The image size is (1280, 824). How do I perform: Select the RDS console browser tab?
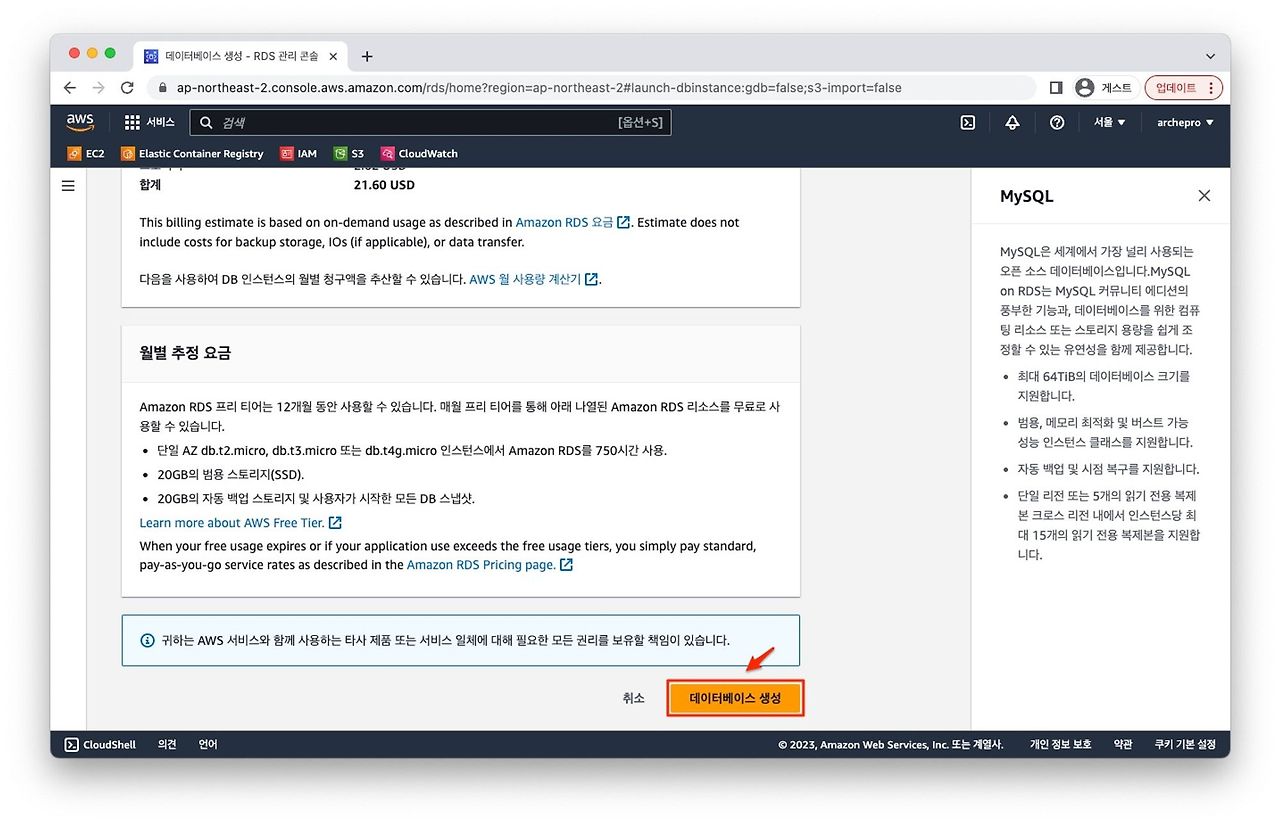[x=240, y=56]
